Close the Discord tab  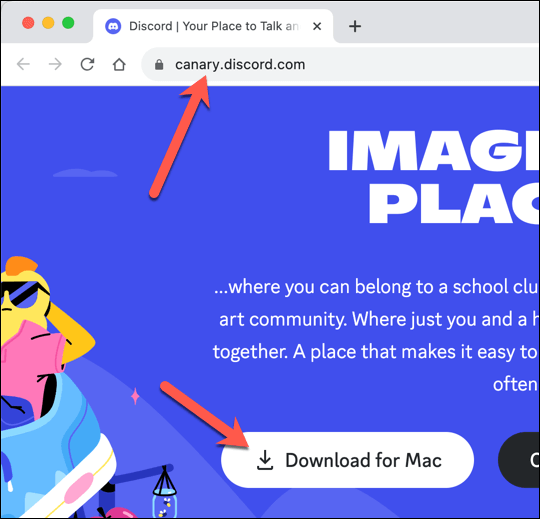coord(317,26)
